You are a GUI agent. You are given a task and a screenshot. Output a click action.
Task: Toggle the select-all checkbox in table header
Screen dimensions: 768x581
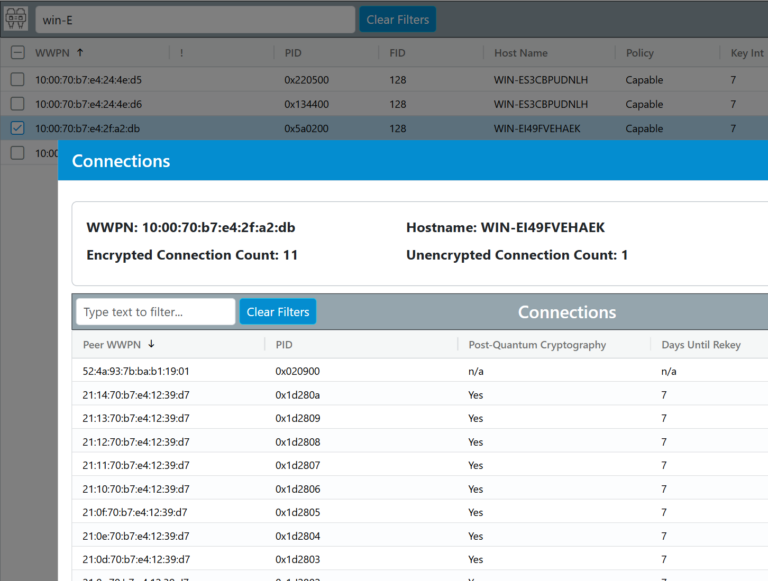point(17,53)
